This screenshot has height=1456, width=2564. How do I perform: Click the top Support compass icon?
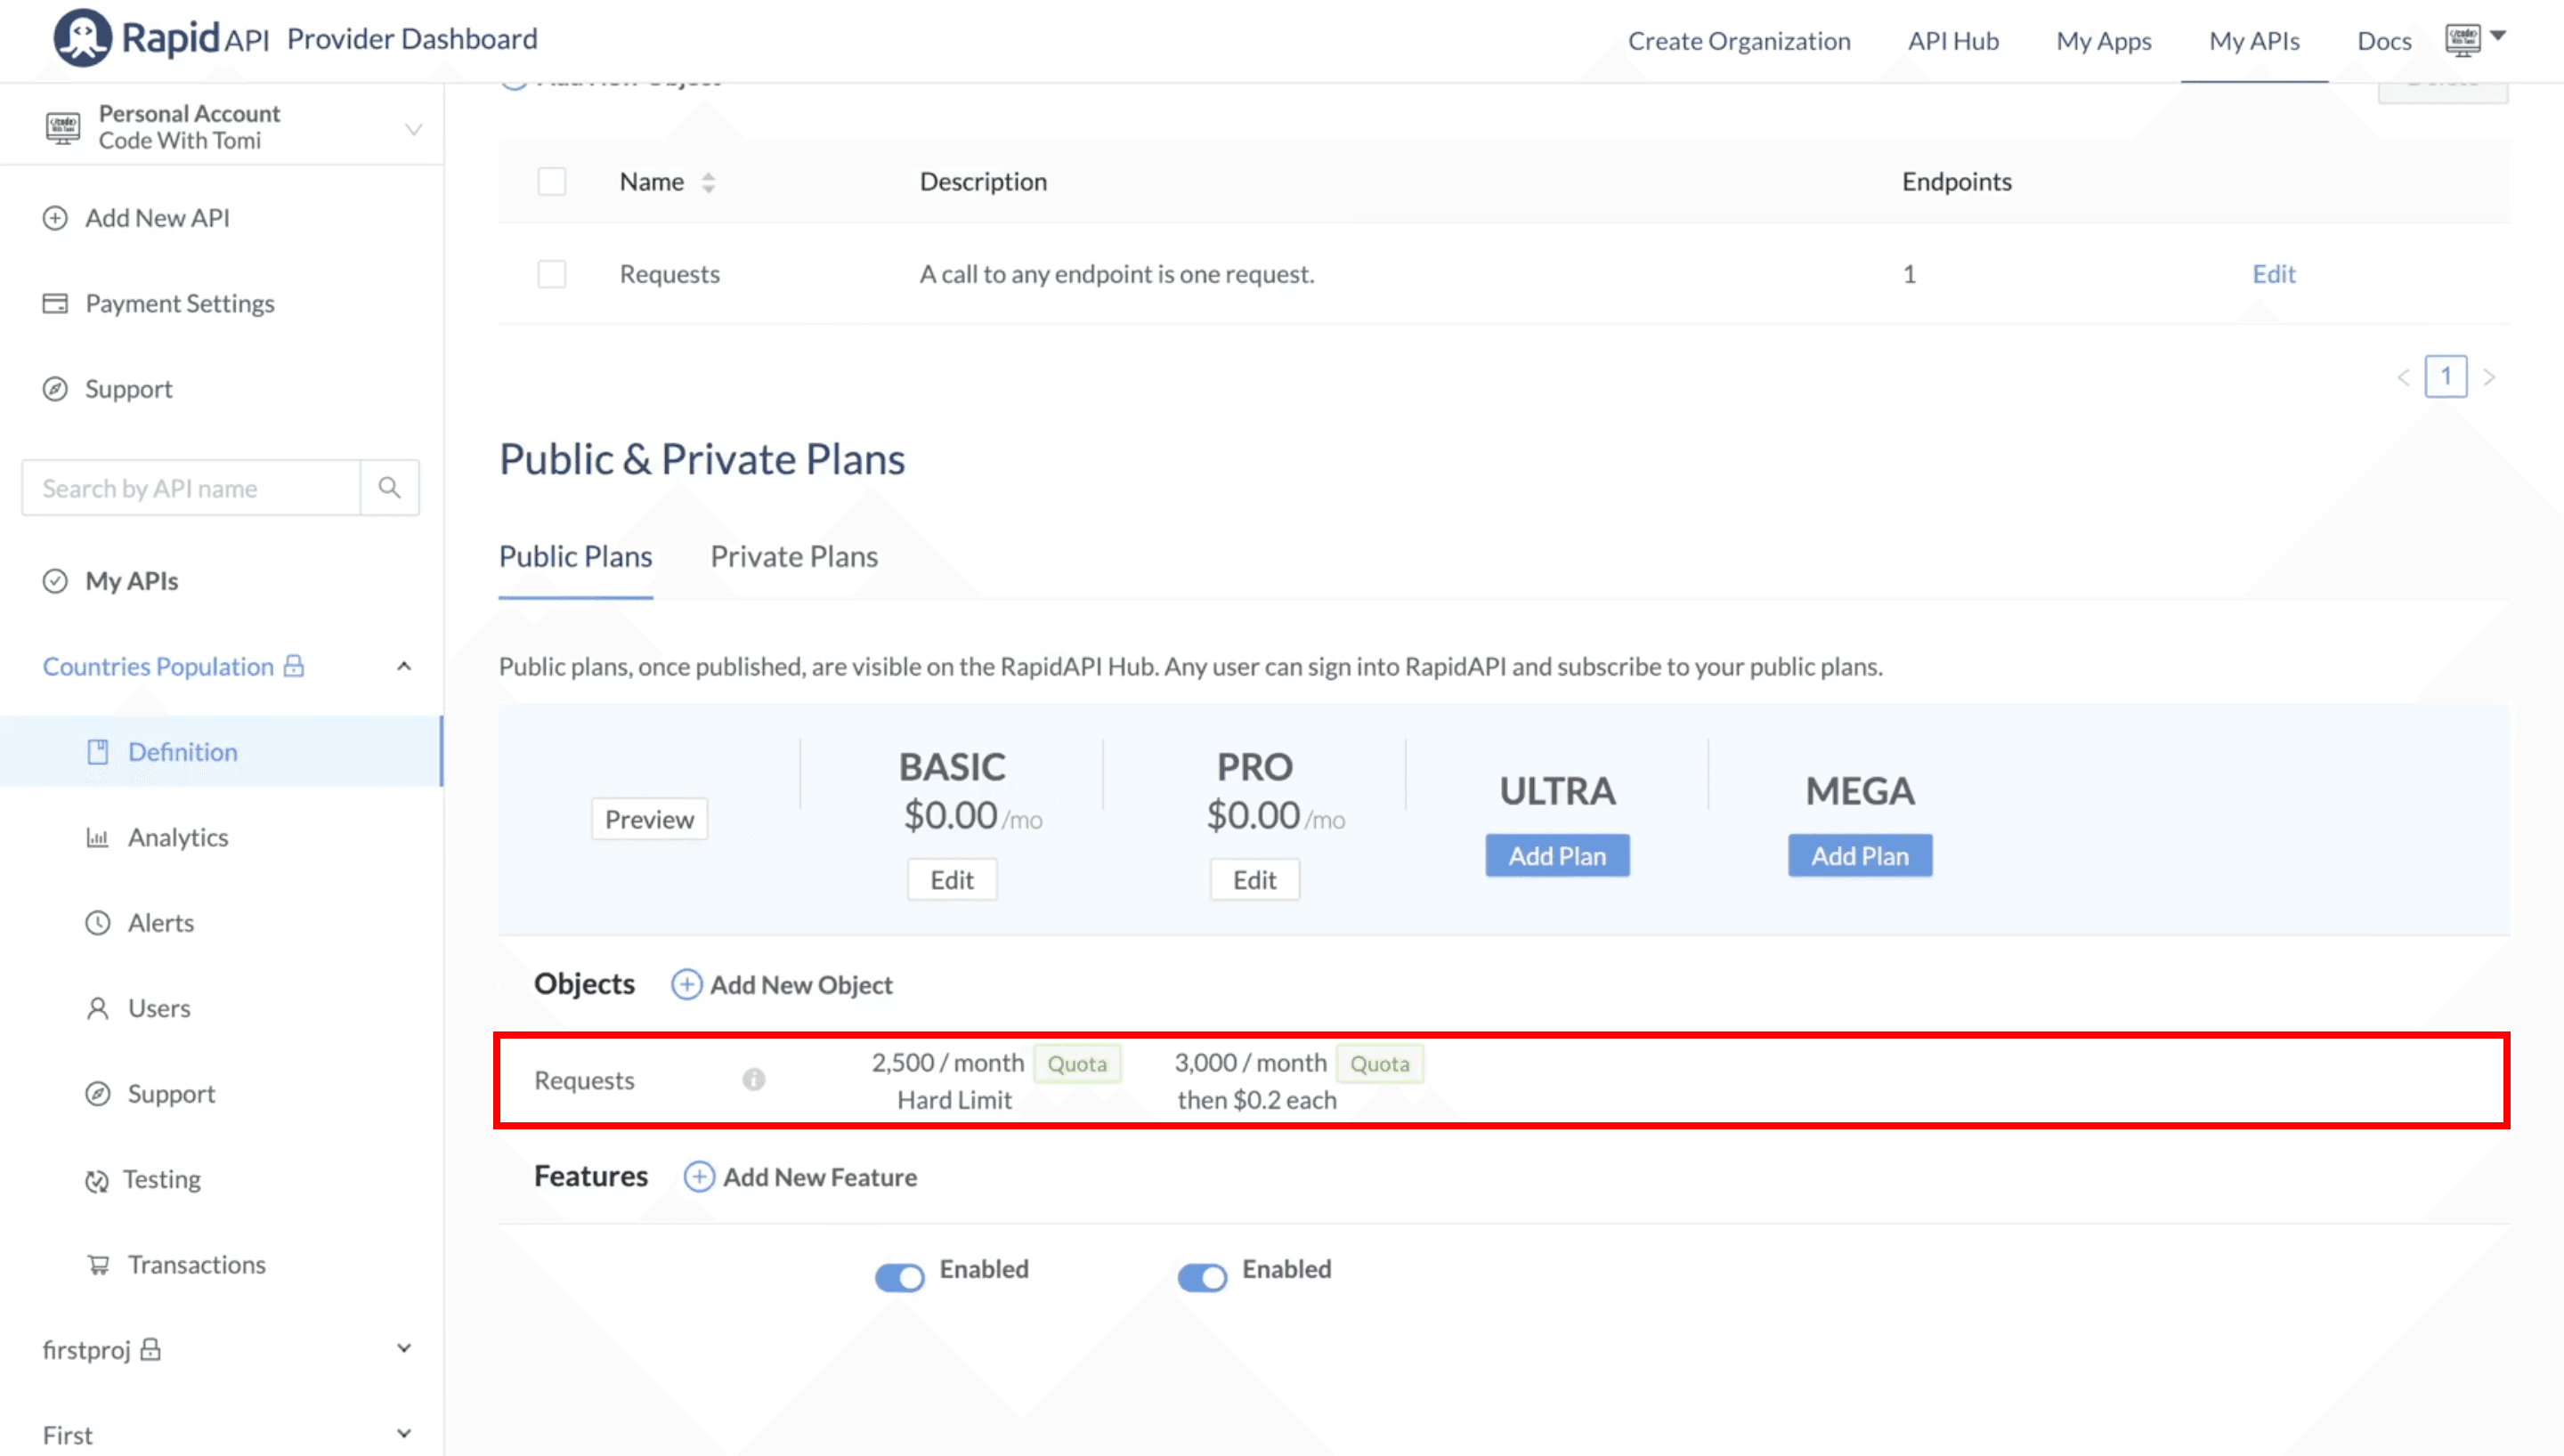pos(55,389)
